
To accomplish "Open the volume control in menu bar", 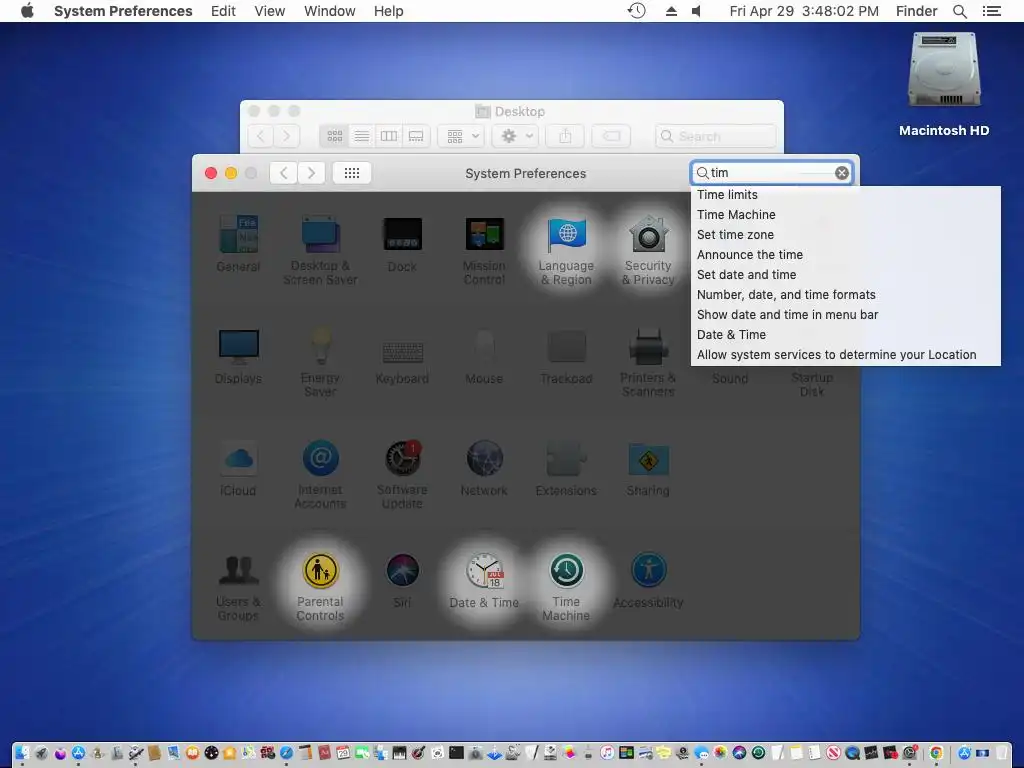I will point(697,11).
